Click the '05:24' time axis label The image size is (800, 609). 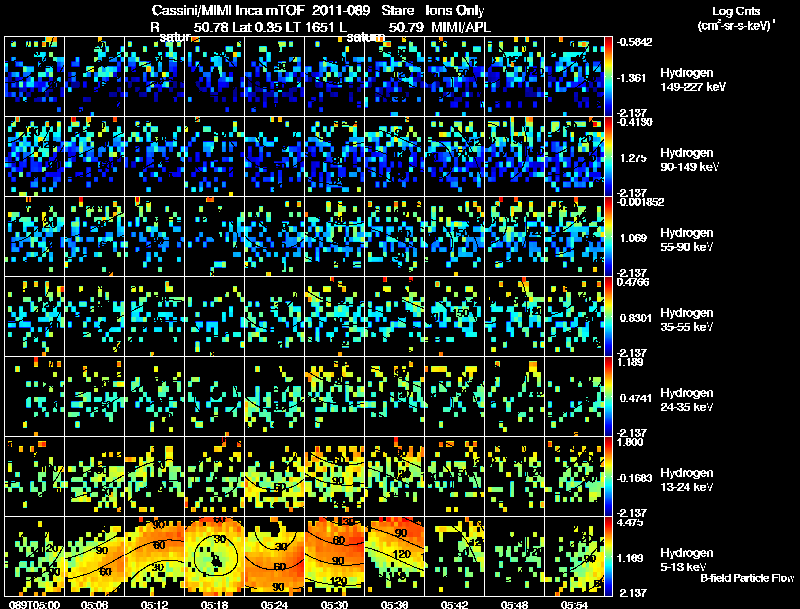pos(274,604)
